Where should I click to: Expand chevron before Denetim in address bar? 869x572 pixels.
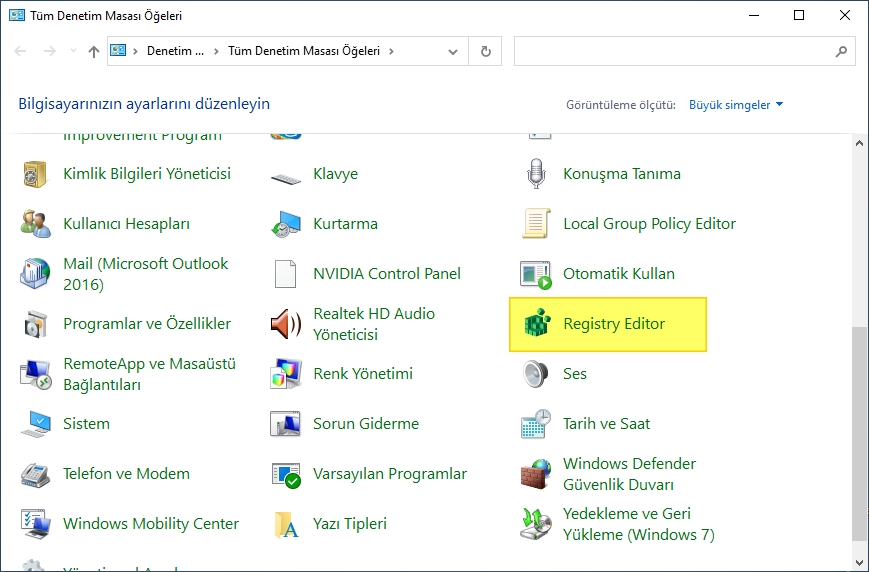point(135,51)
